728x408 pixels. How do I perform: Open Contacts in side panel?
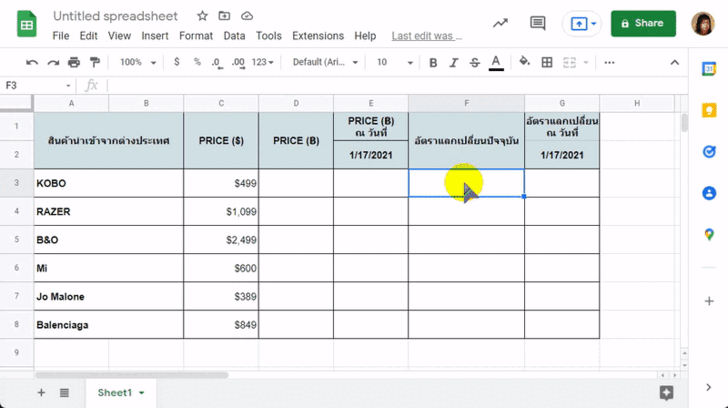708,193
